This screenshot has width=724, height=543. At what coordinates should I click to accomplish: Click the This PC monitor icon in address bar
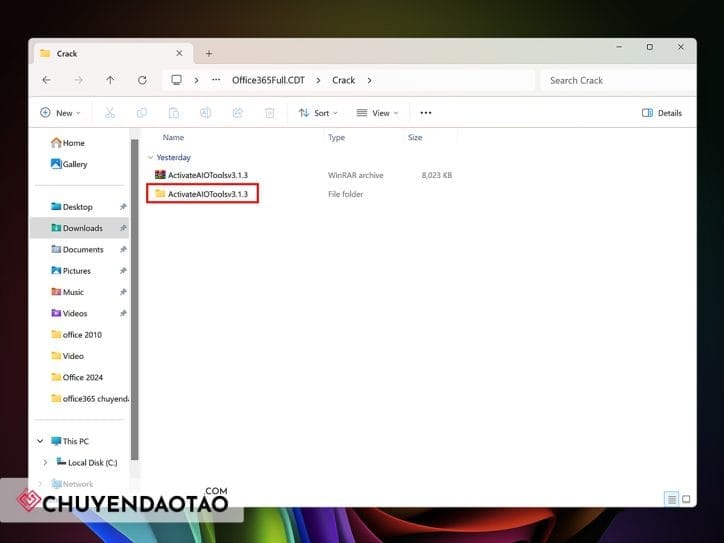point(176,80)
